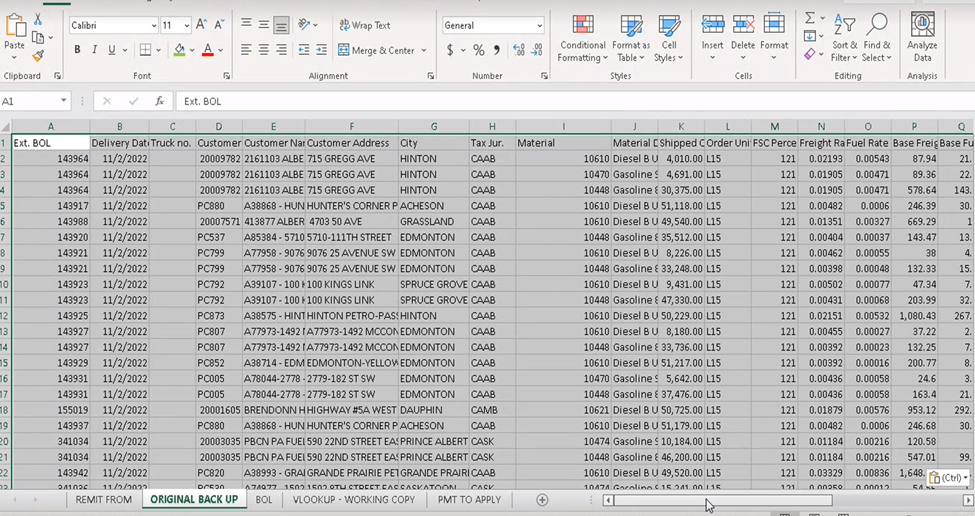Apply the yellow Fill Color bucket
Viewport: 975px width, 516px height.
pos(179,50)
